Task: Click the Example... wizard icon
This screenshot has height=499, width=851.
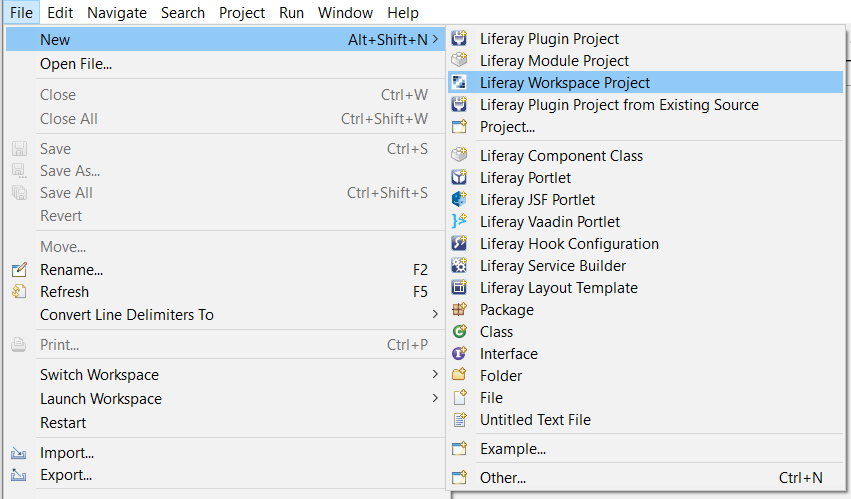Action: (459, 449)
